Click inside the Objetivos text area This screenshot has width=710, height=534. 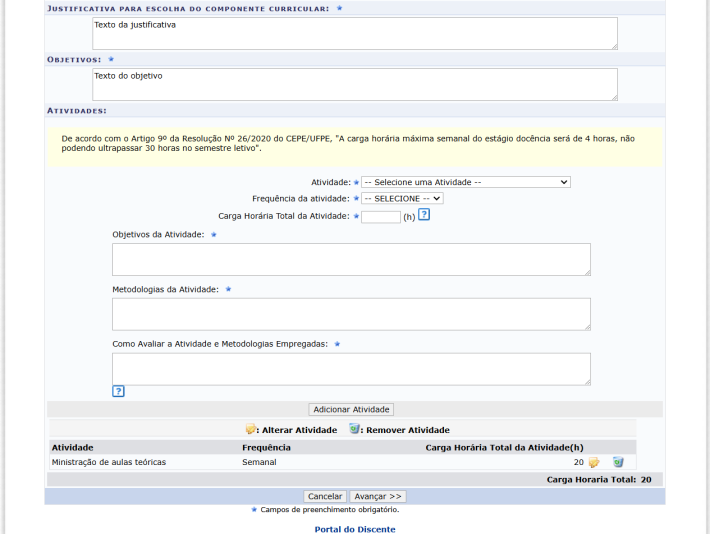click(x=354, y=84)
